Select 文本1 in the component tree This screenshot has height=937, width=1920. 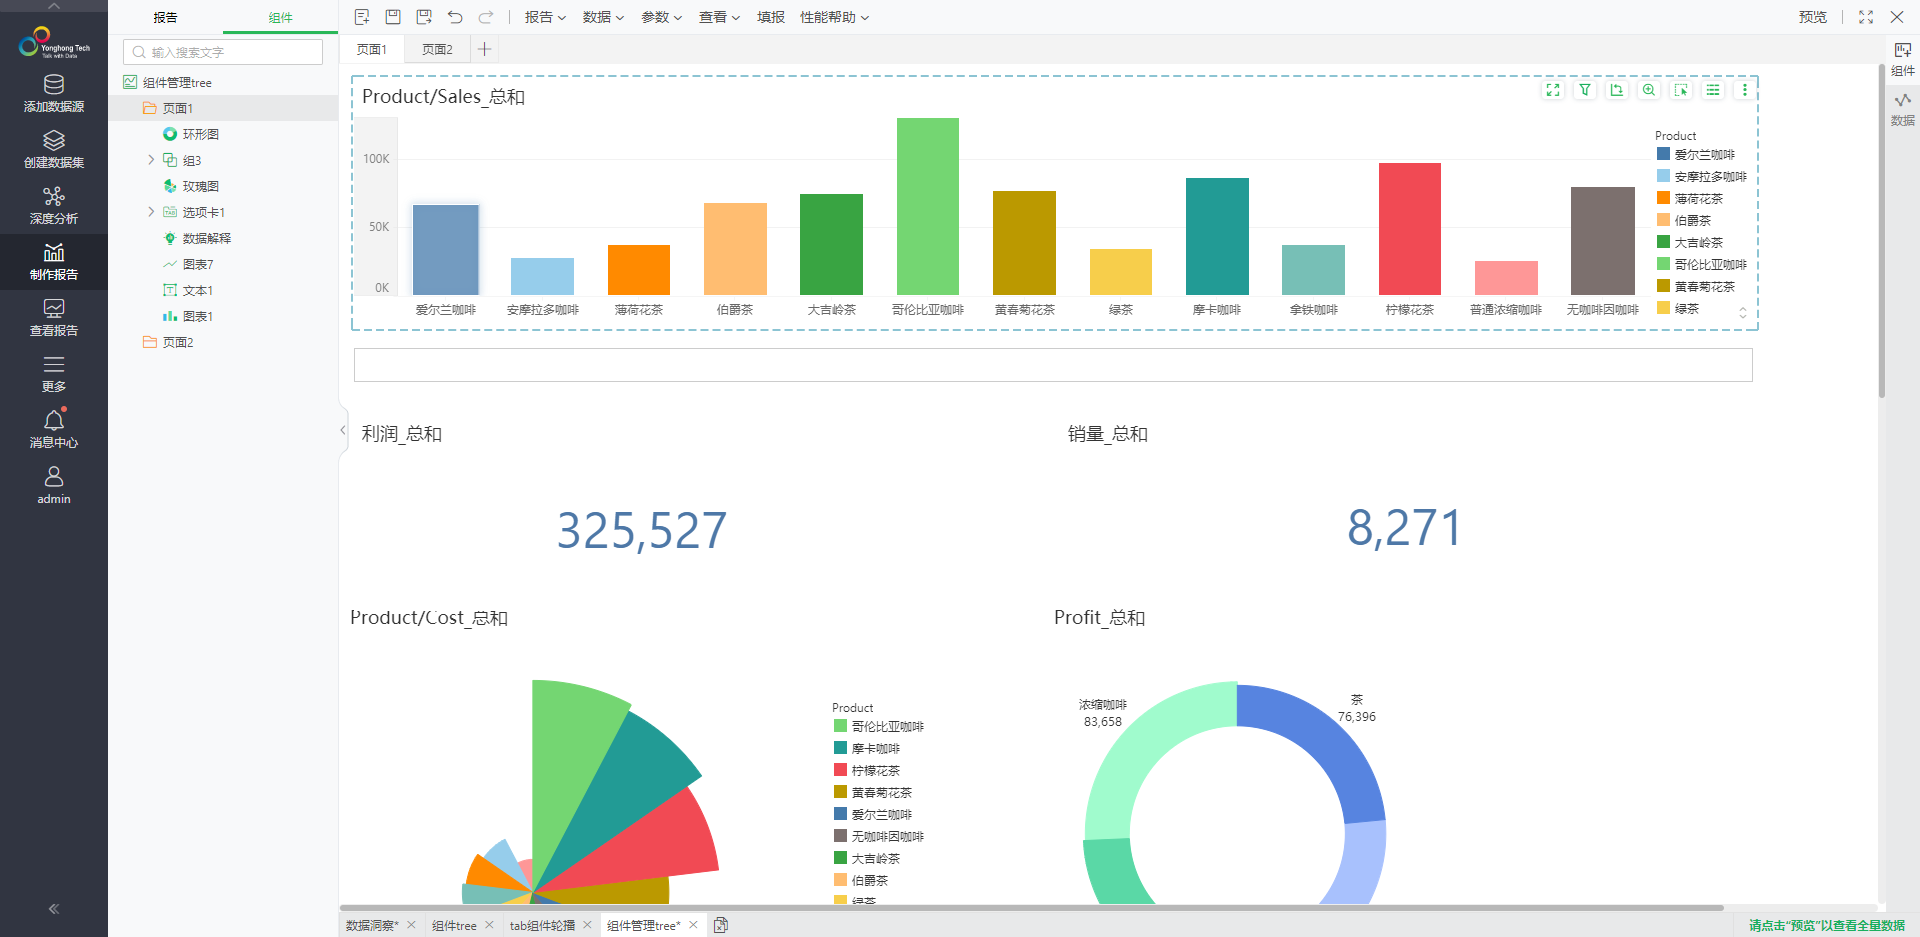(198, 290)
